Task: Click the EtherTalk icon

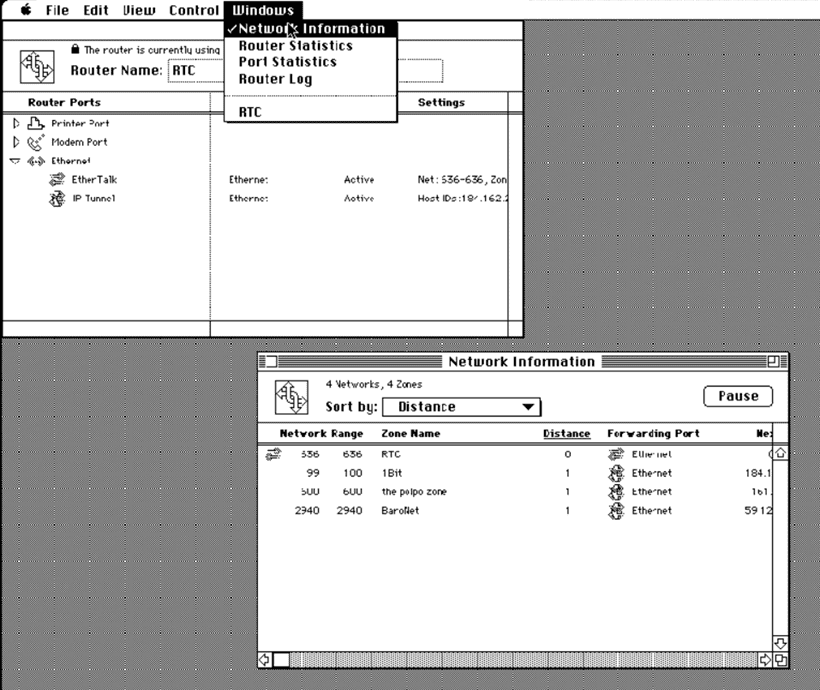Action: (x=57, y=180)
